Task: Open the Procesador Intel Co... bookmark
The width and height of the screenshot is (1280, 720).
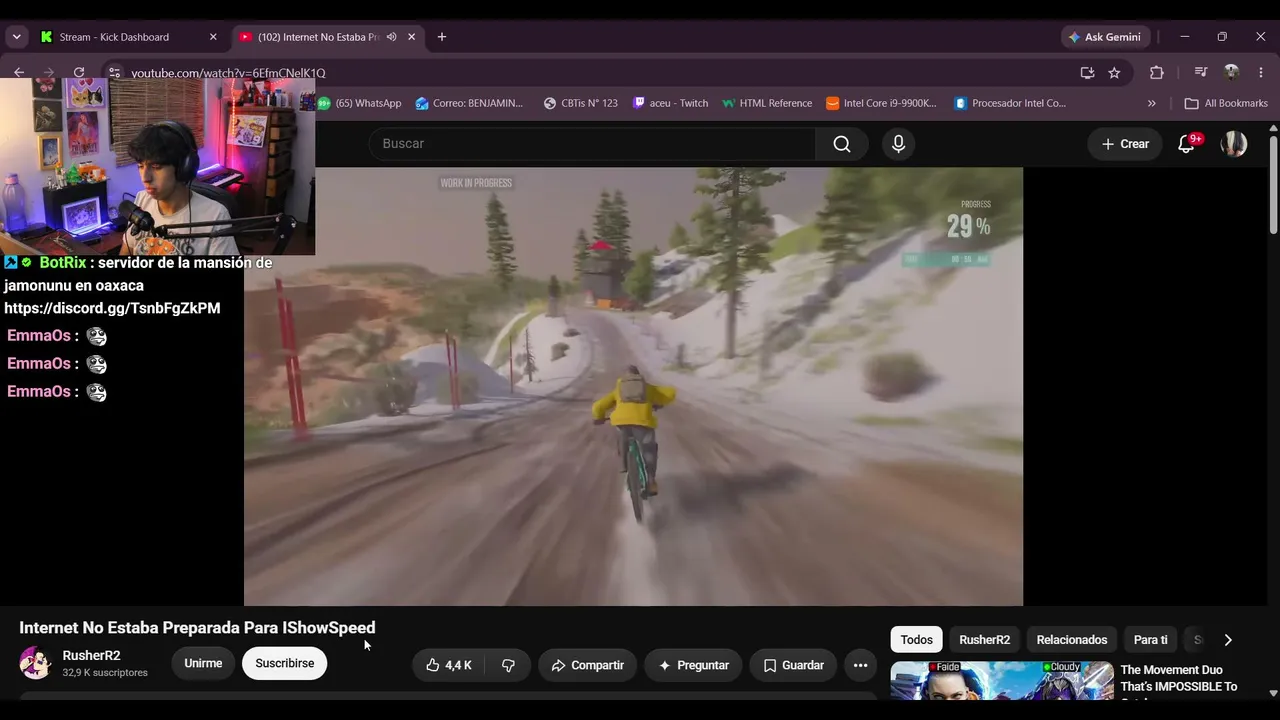Action: [x=1010, y=103]
